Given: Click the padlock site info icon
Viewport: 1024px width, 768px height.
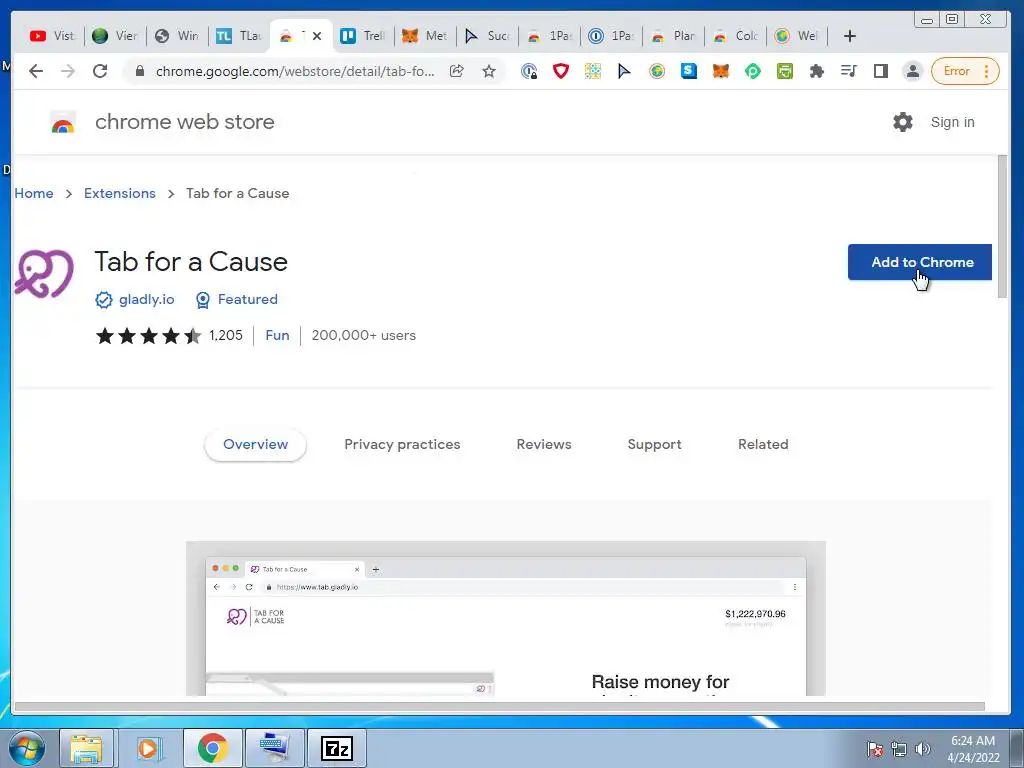Looking at the screenshot, I should pos(140,71).
